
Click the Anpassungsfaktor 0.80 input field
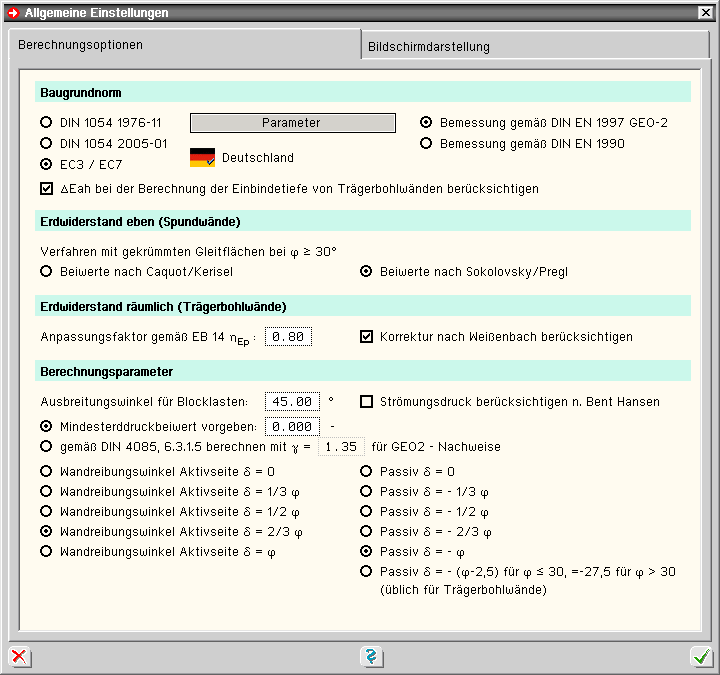pyautogui.click(x=289, y=337)
